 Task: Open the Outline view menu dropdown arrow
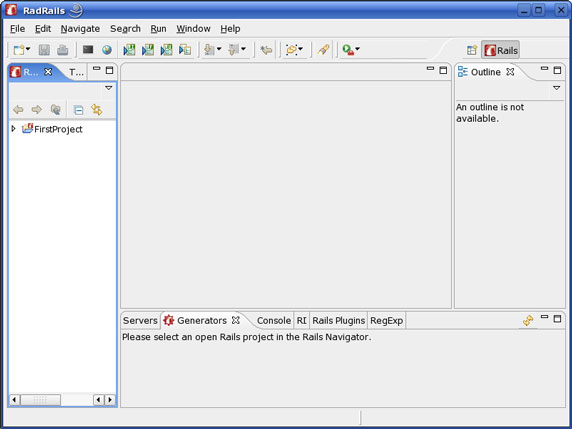(x=556, y=88)
